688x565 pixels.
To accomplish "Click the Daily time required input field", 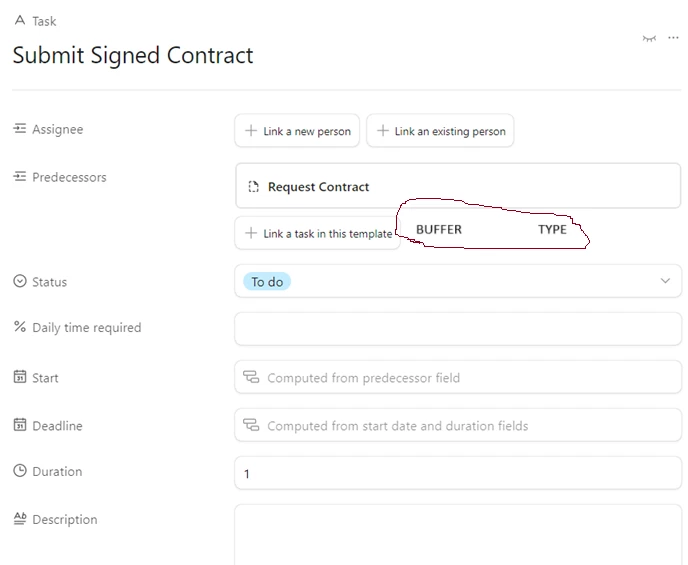I will pyautogui.click(x=458, y=329).
